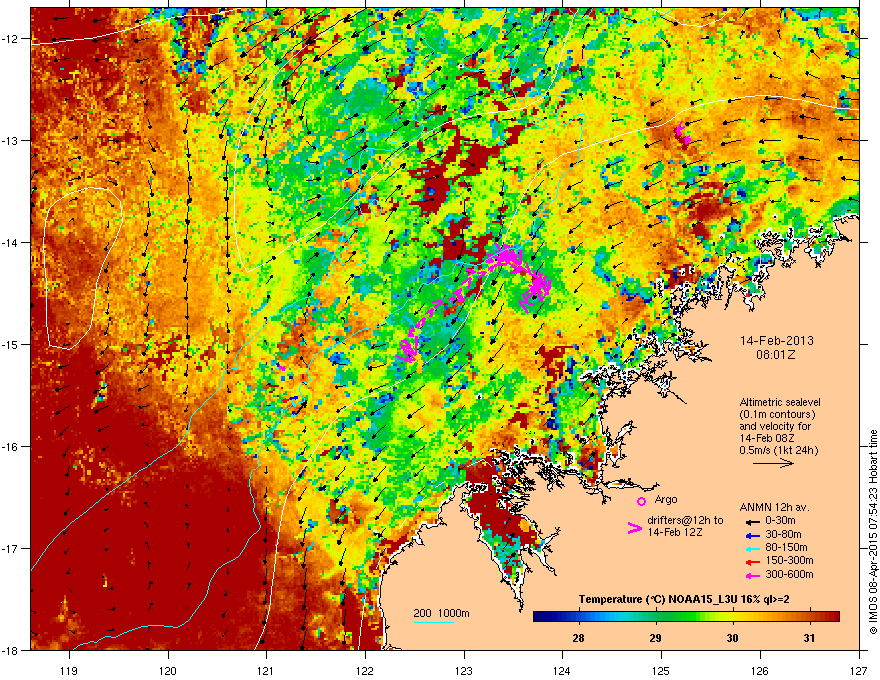Click the '80-150m' depth label
880x680 pixels.
(x=786, y=548)
